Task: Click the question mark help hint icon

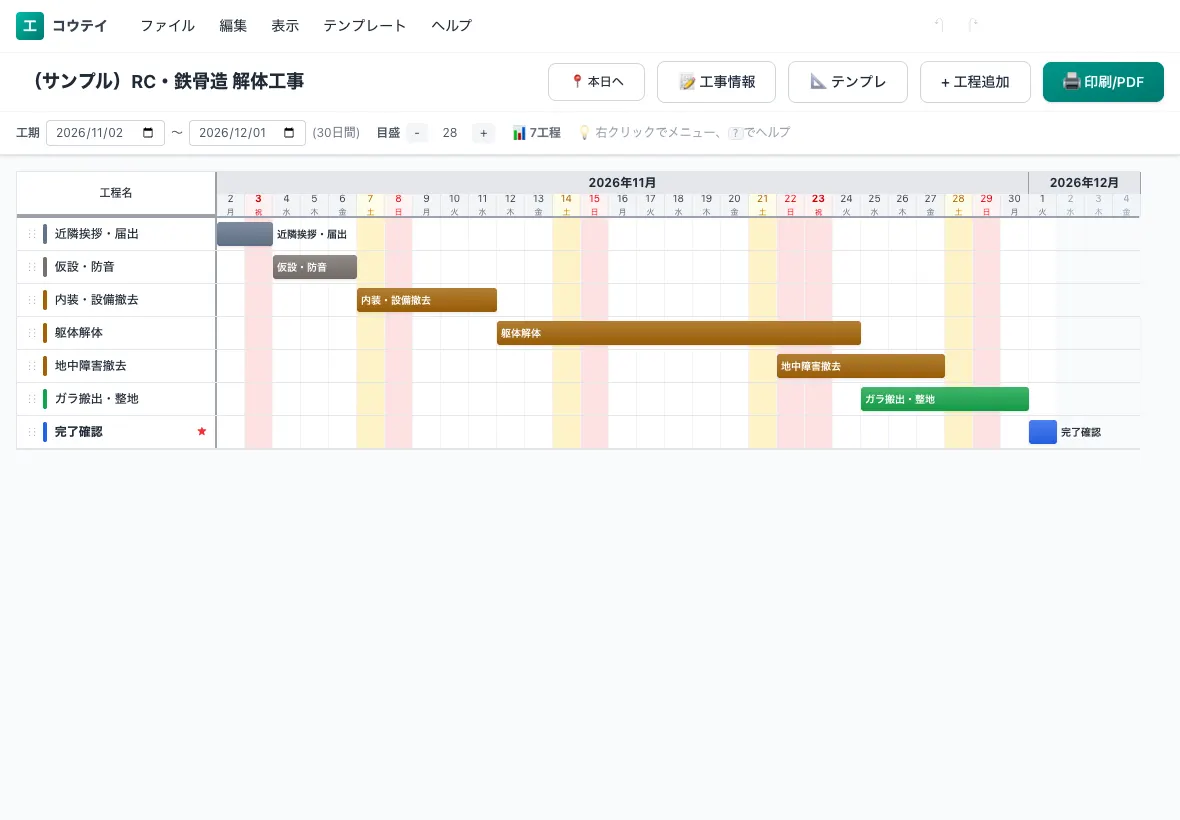Action: 735,133
